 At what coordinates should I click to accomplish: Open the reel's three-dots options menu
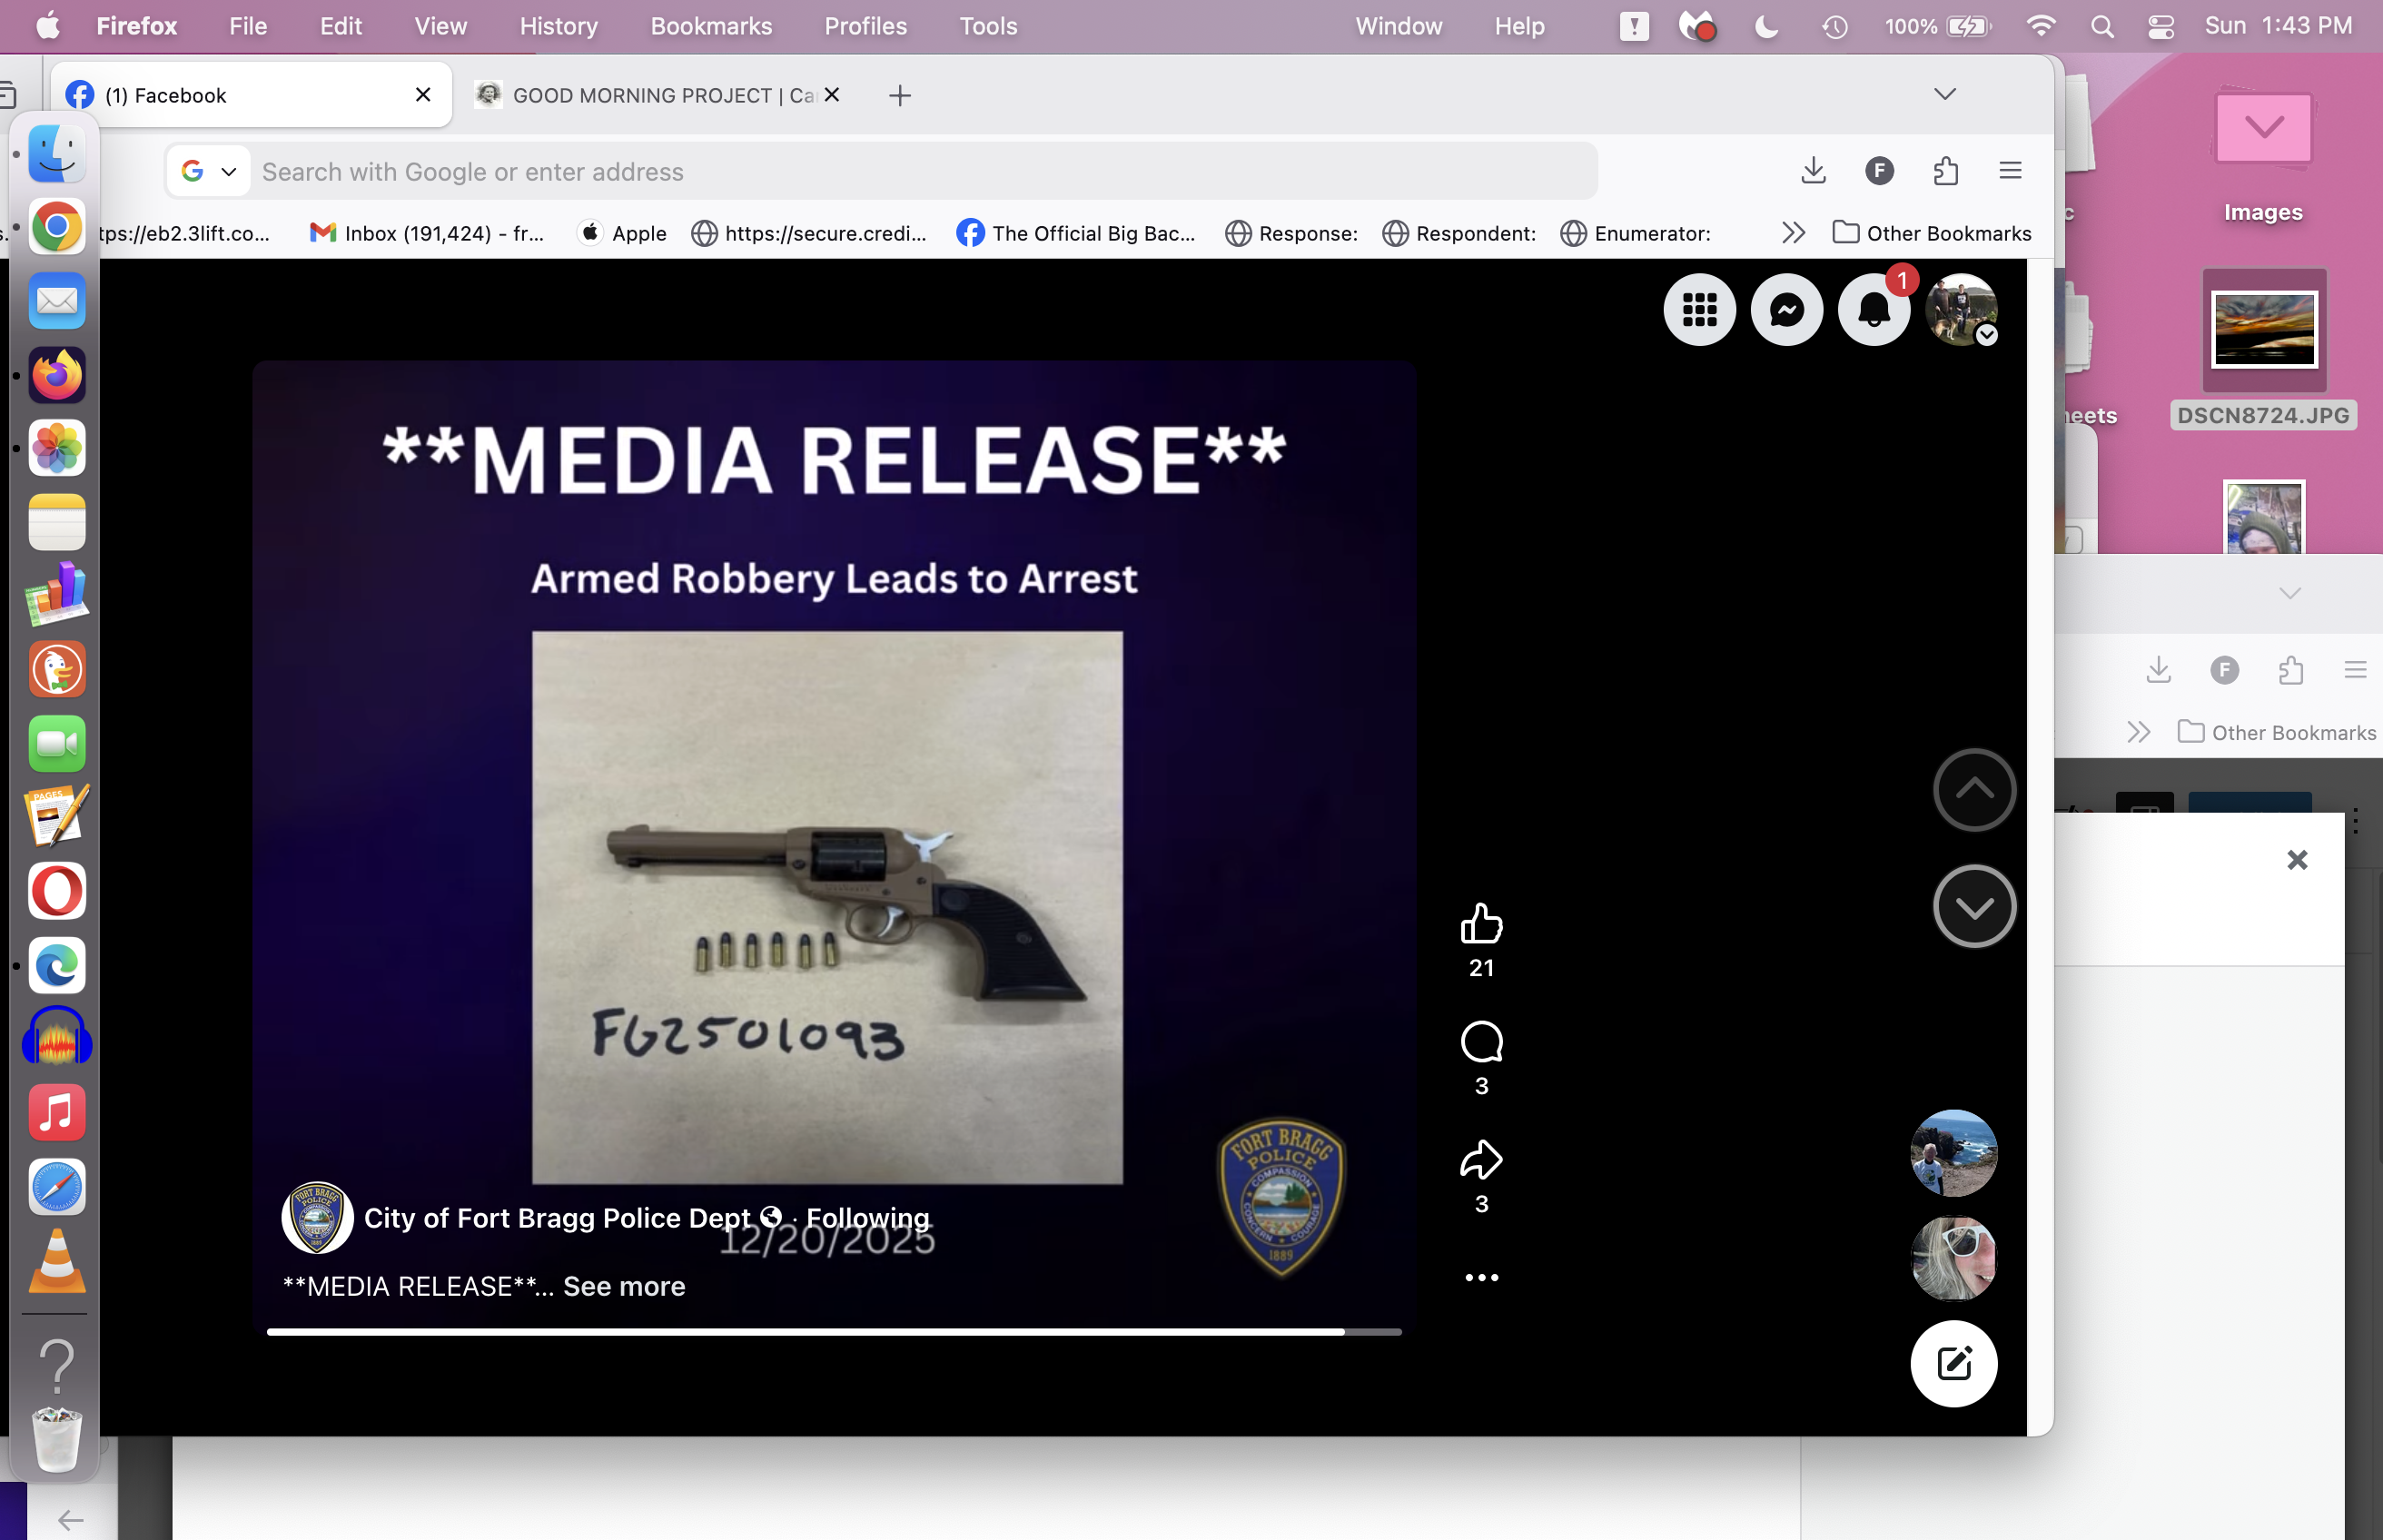coord(1481,1278)
